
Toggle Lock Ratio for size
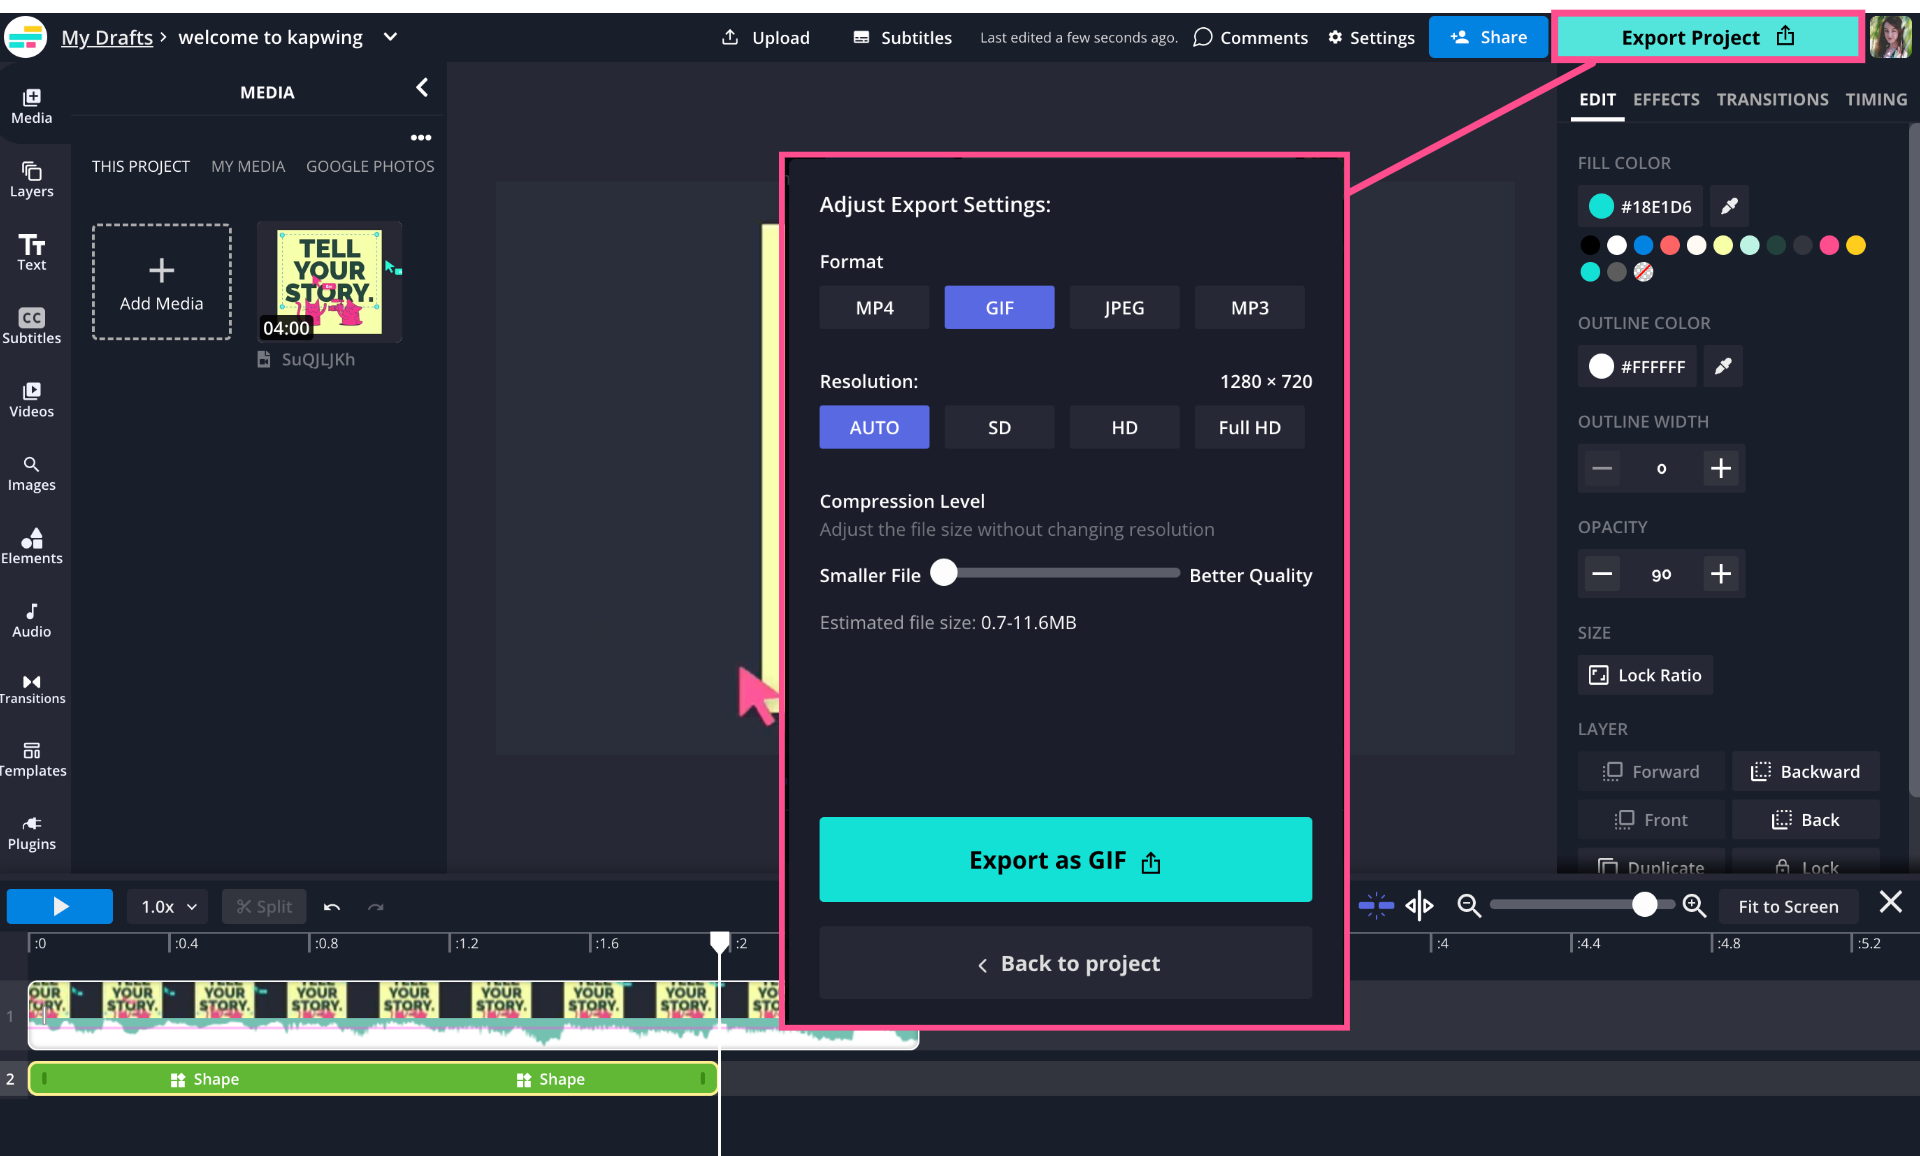pos(1645,675)
